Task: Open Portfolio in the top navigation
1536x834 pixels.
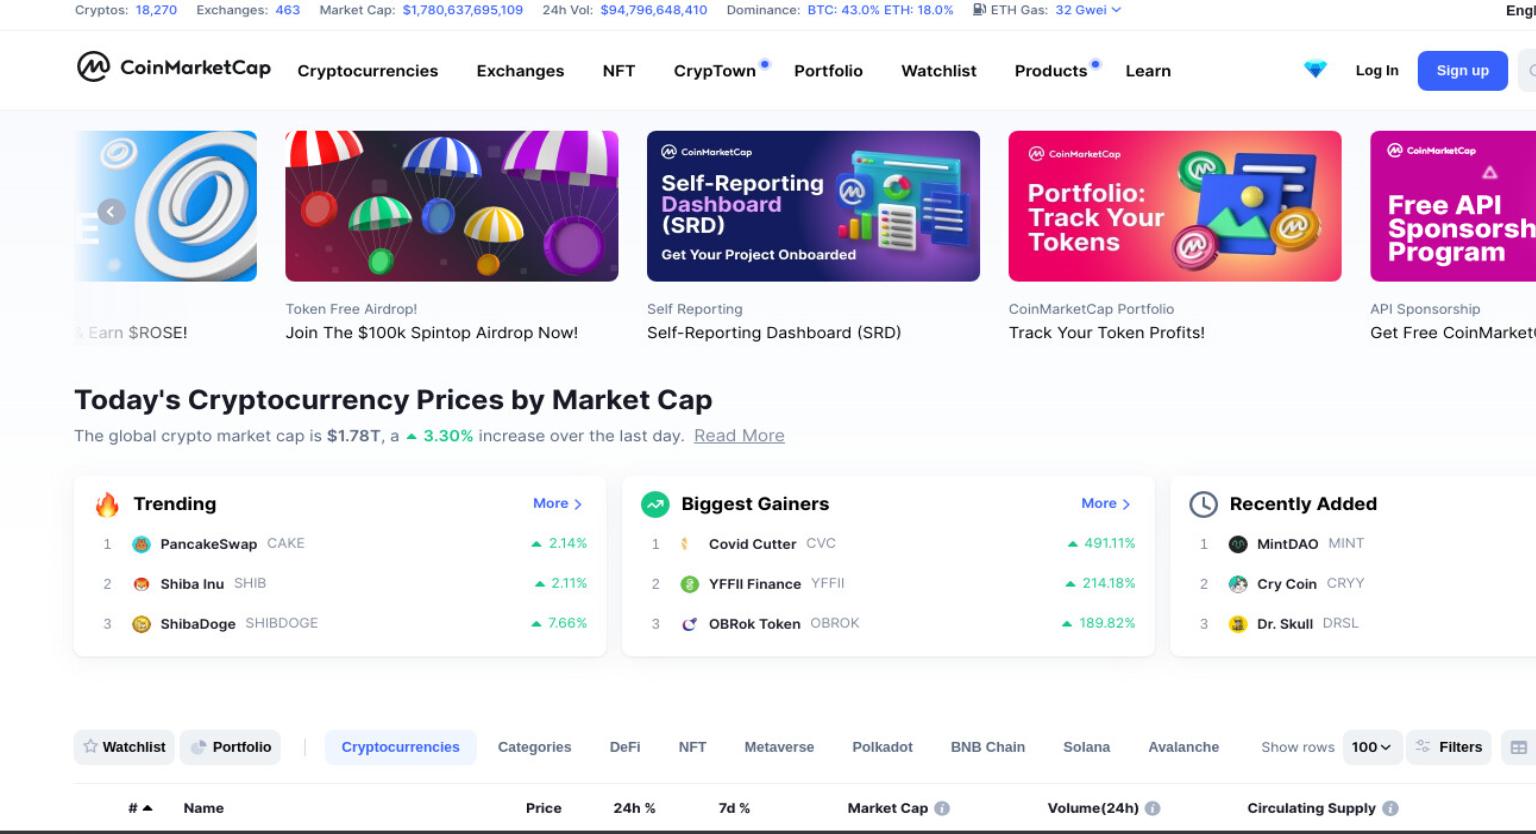Action: coord(828,71)
